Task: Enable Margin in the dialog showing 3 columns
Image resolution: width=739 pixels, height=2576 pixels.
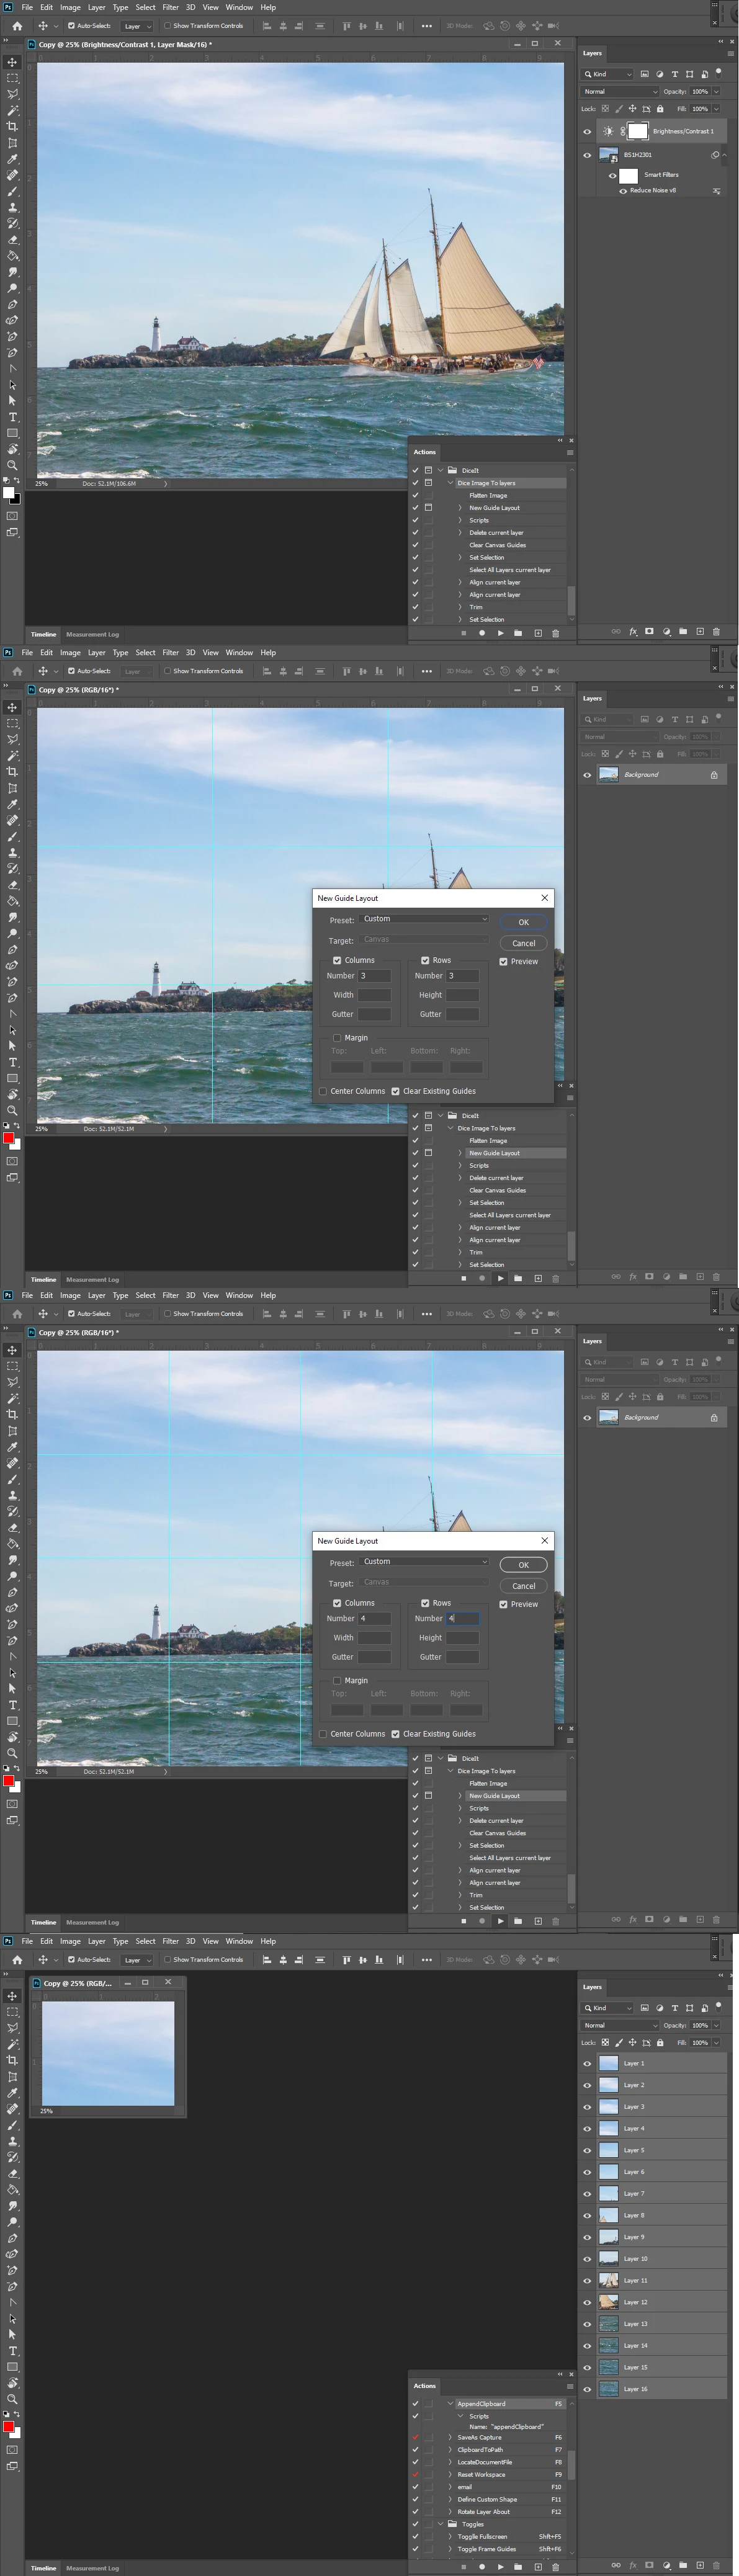Action: pyautogui.click(x=337, y=1038)
